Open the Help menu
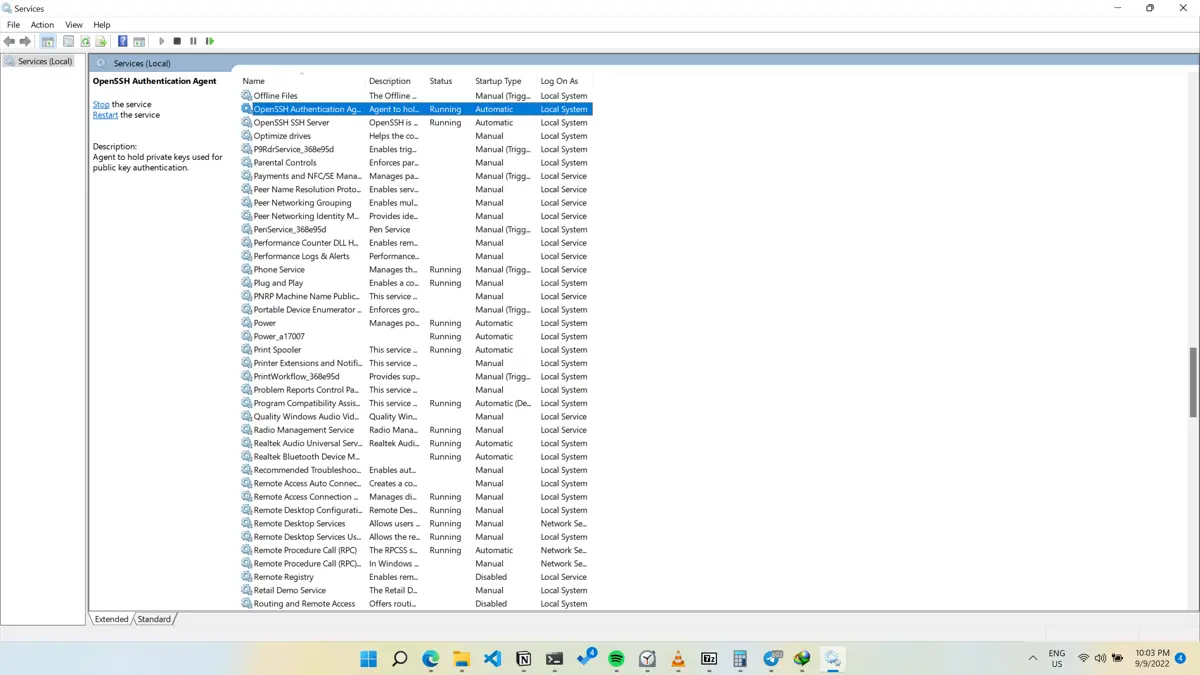 point(102,25)
